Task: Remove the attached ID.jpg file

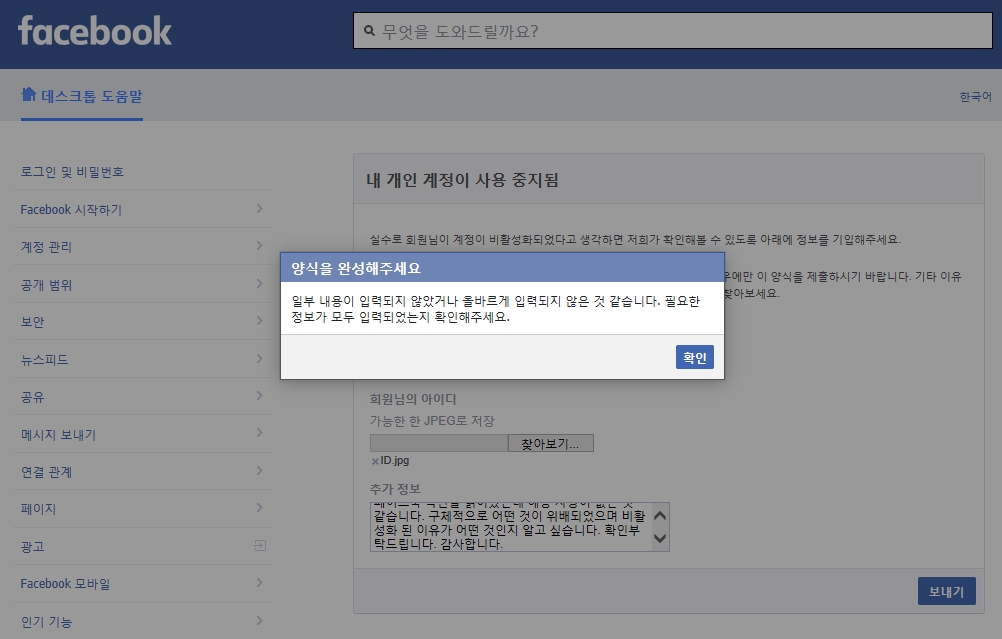Action: point(374,461)
